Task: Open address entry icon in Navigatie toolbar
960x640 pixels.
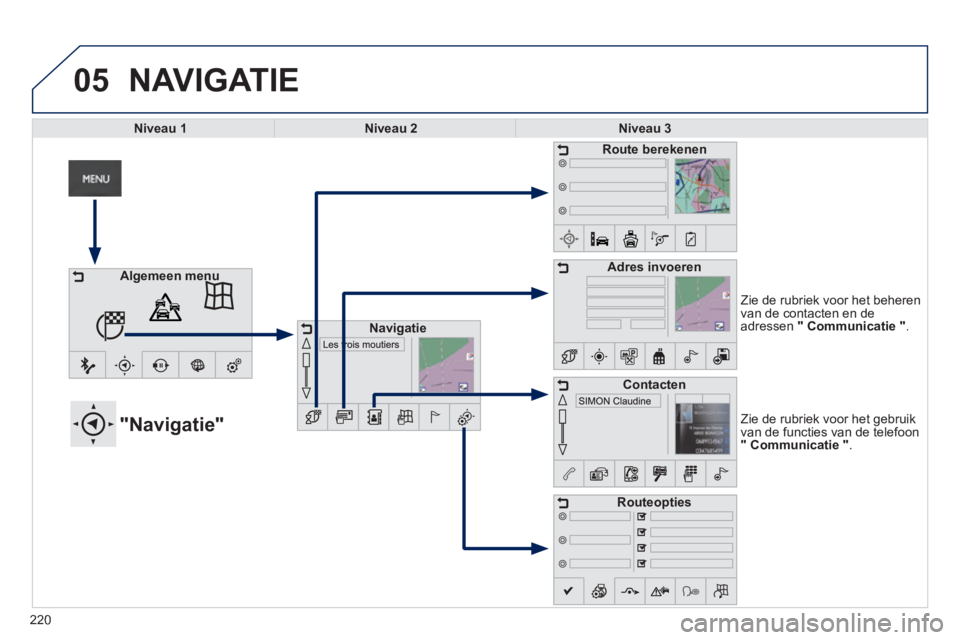Action: pos(343,417)
